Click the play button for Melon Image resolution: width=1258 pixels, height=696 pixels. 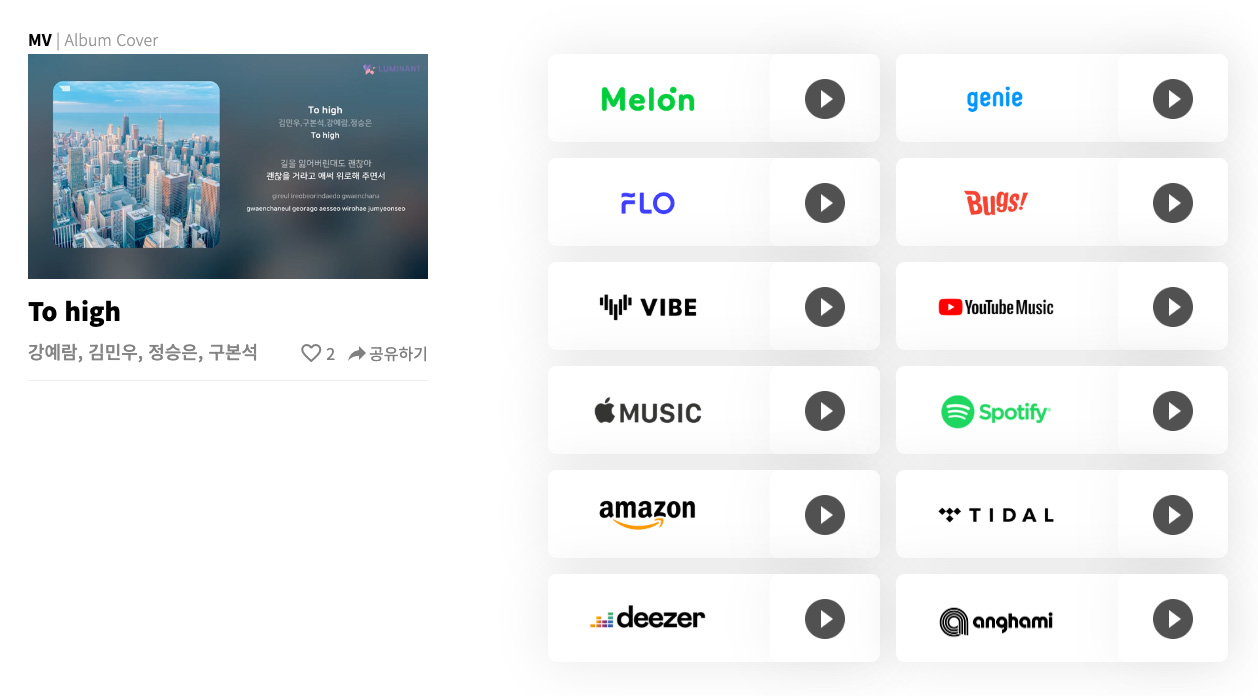824,99
